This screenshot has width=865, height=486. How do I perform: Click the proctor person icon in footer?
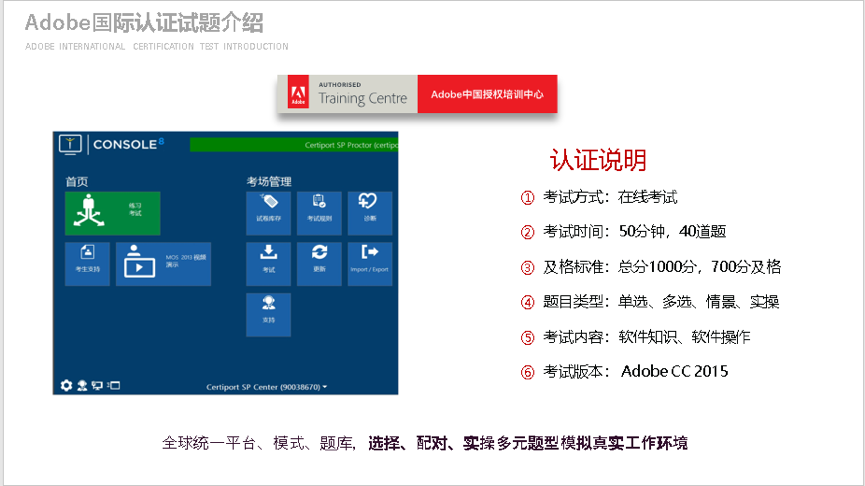82,386
